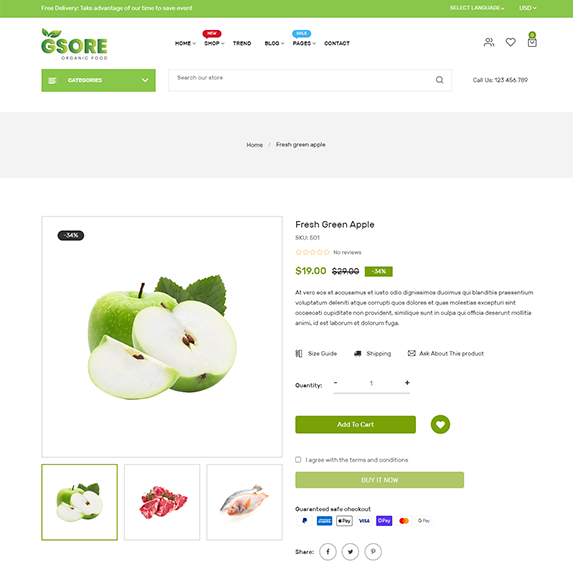The image size is (573, 583).
Task: Click the Add To Cart button
Action: coord(355,425)
